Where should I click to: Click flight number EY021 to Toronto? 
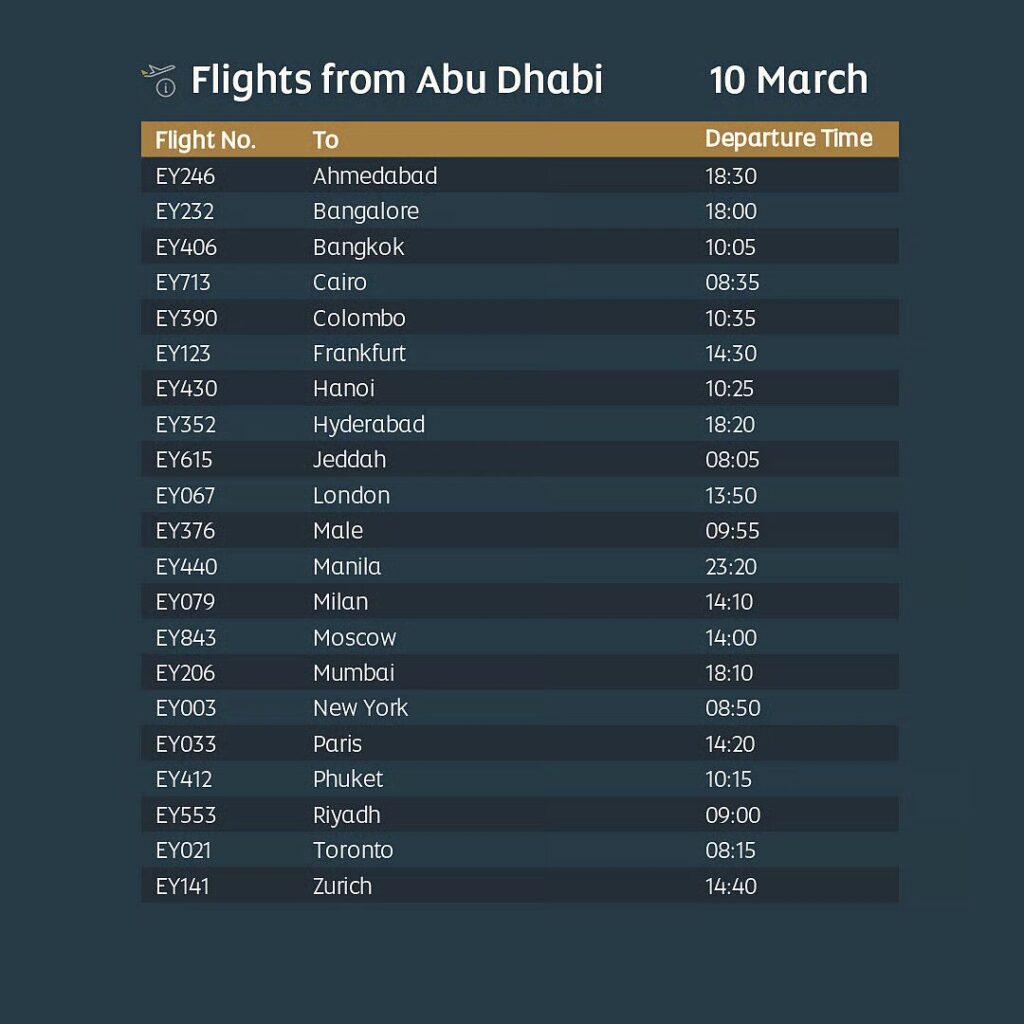pos(183,850)
